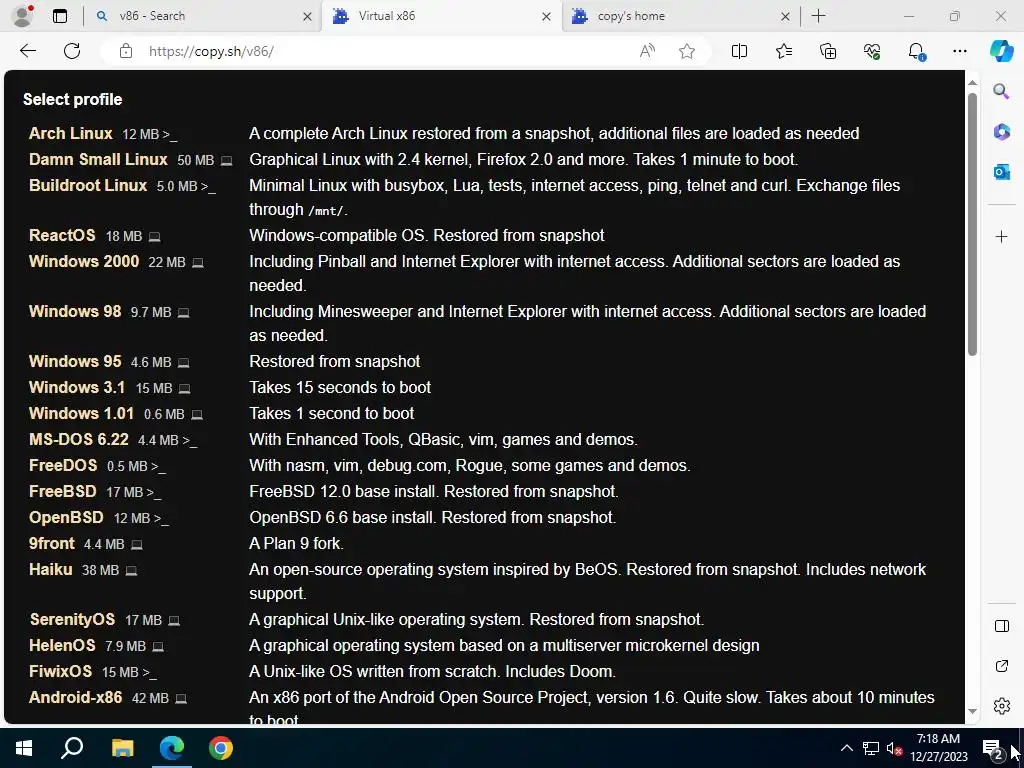
Task: Reload the page with refresh icon
Action: coord(72,51)
